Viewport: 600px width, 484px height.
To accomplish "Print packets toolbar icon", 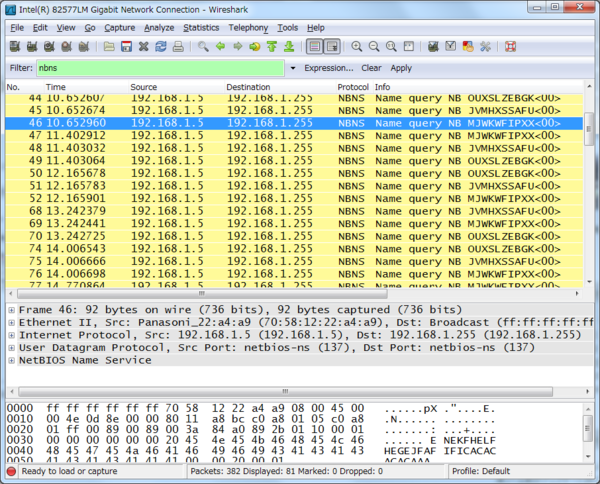I will 178,47.
